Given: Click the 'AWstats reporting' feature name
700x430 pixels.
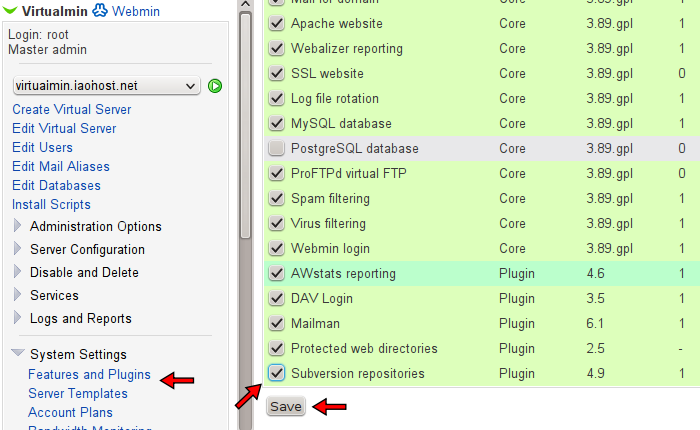Looking at the screenshot, I should 343,274.
